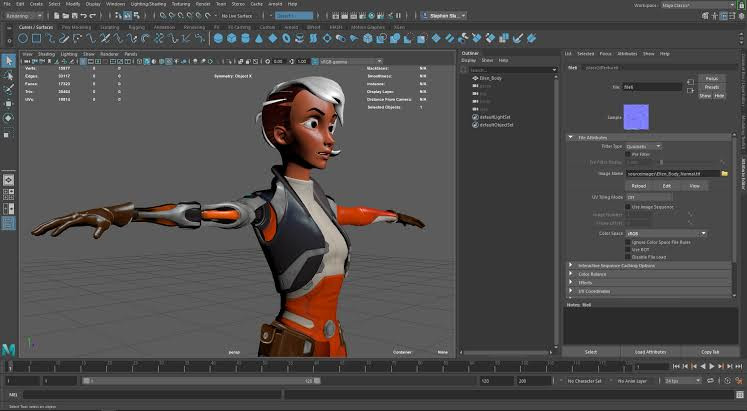The width and height of the screenshot is (747, 411).
Task: Click the pause render icon
Action: 398,16
